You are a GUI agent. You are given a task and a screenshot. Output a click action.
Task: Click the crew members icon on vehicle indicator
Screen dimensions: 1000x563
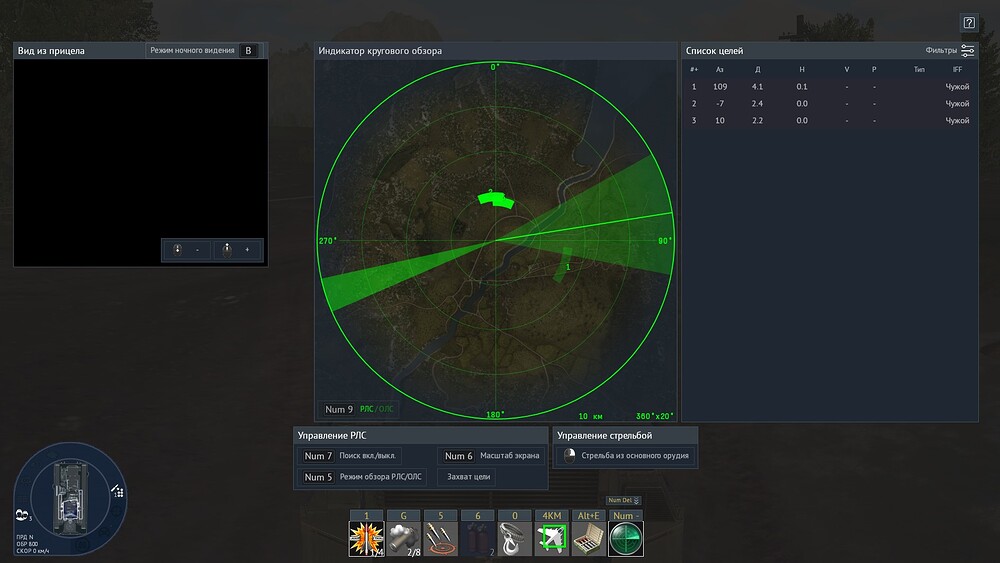[x=23, y=515]
